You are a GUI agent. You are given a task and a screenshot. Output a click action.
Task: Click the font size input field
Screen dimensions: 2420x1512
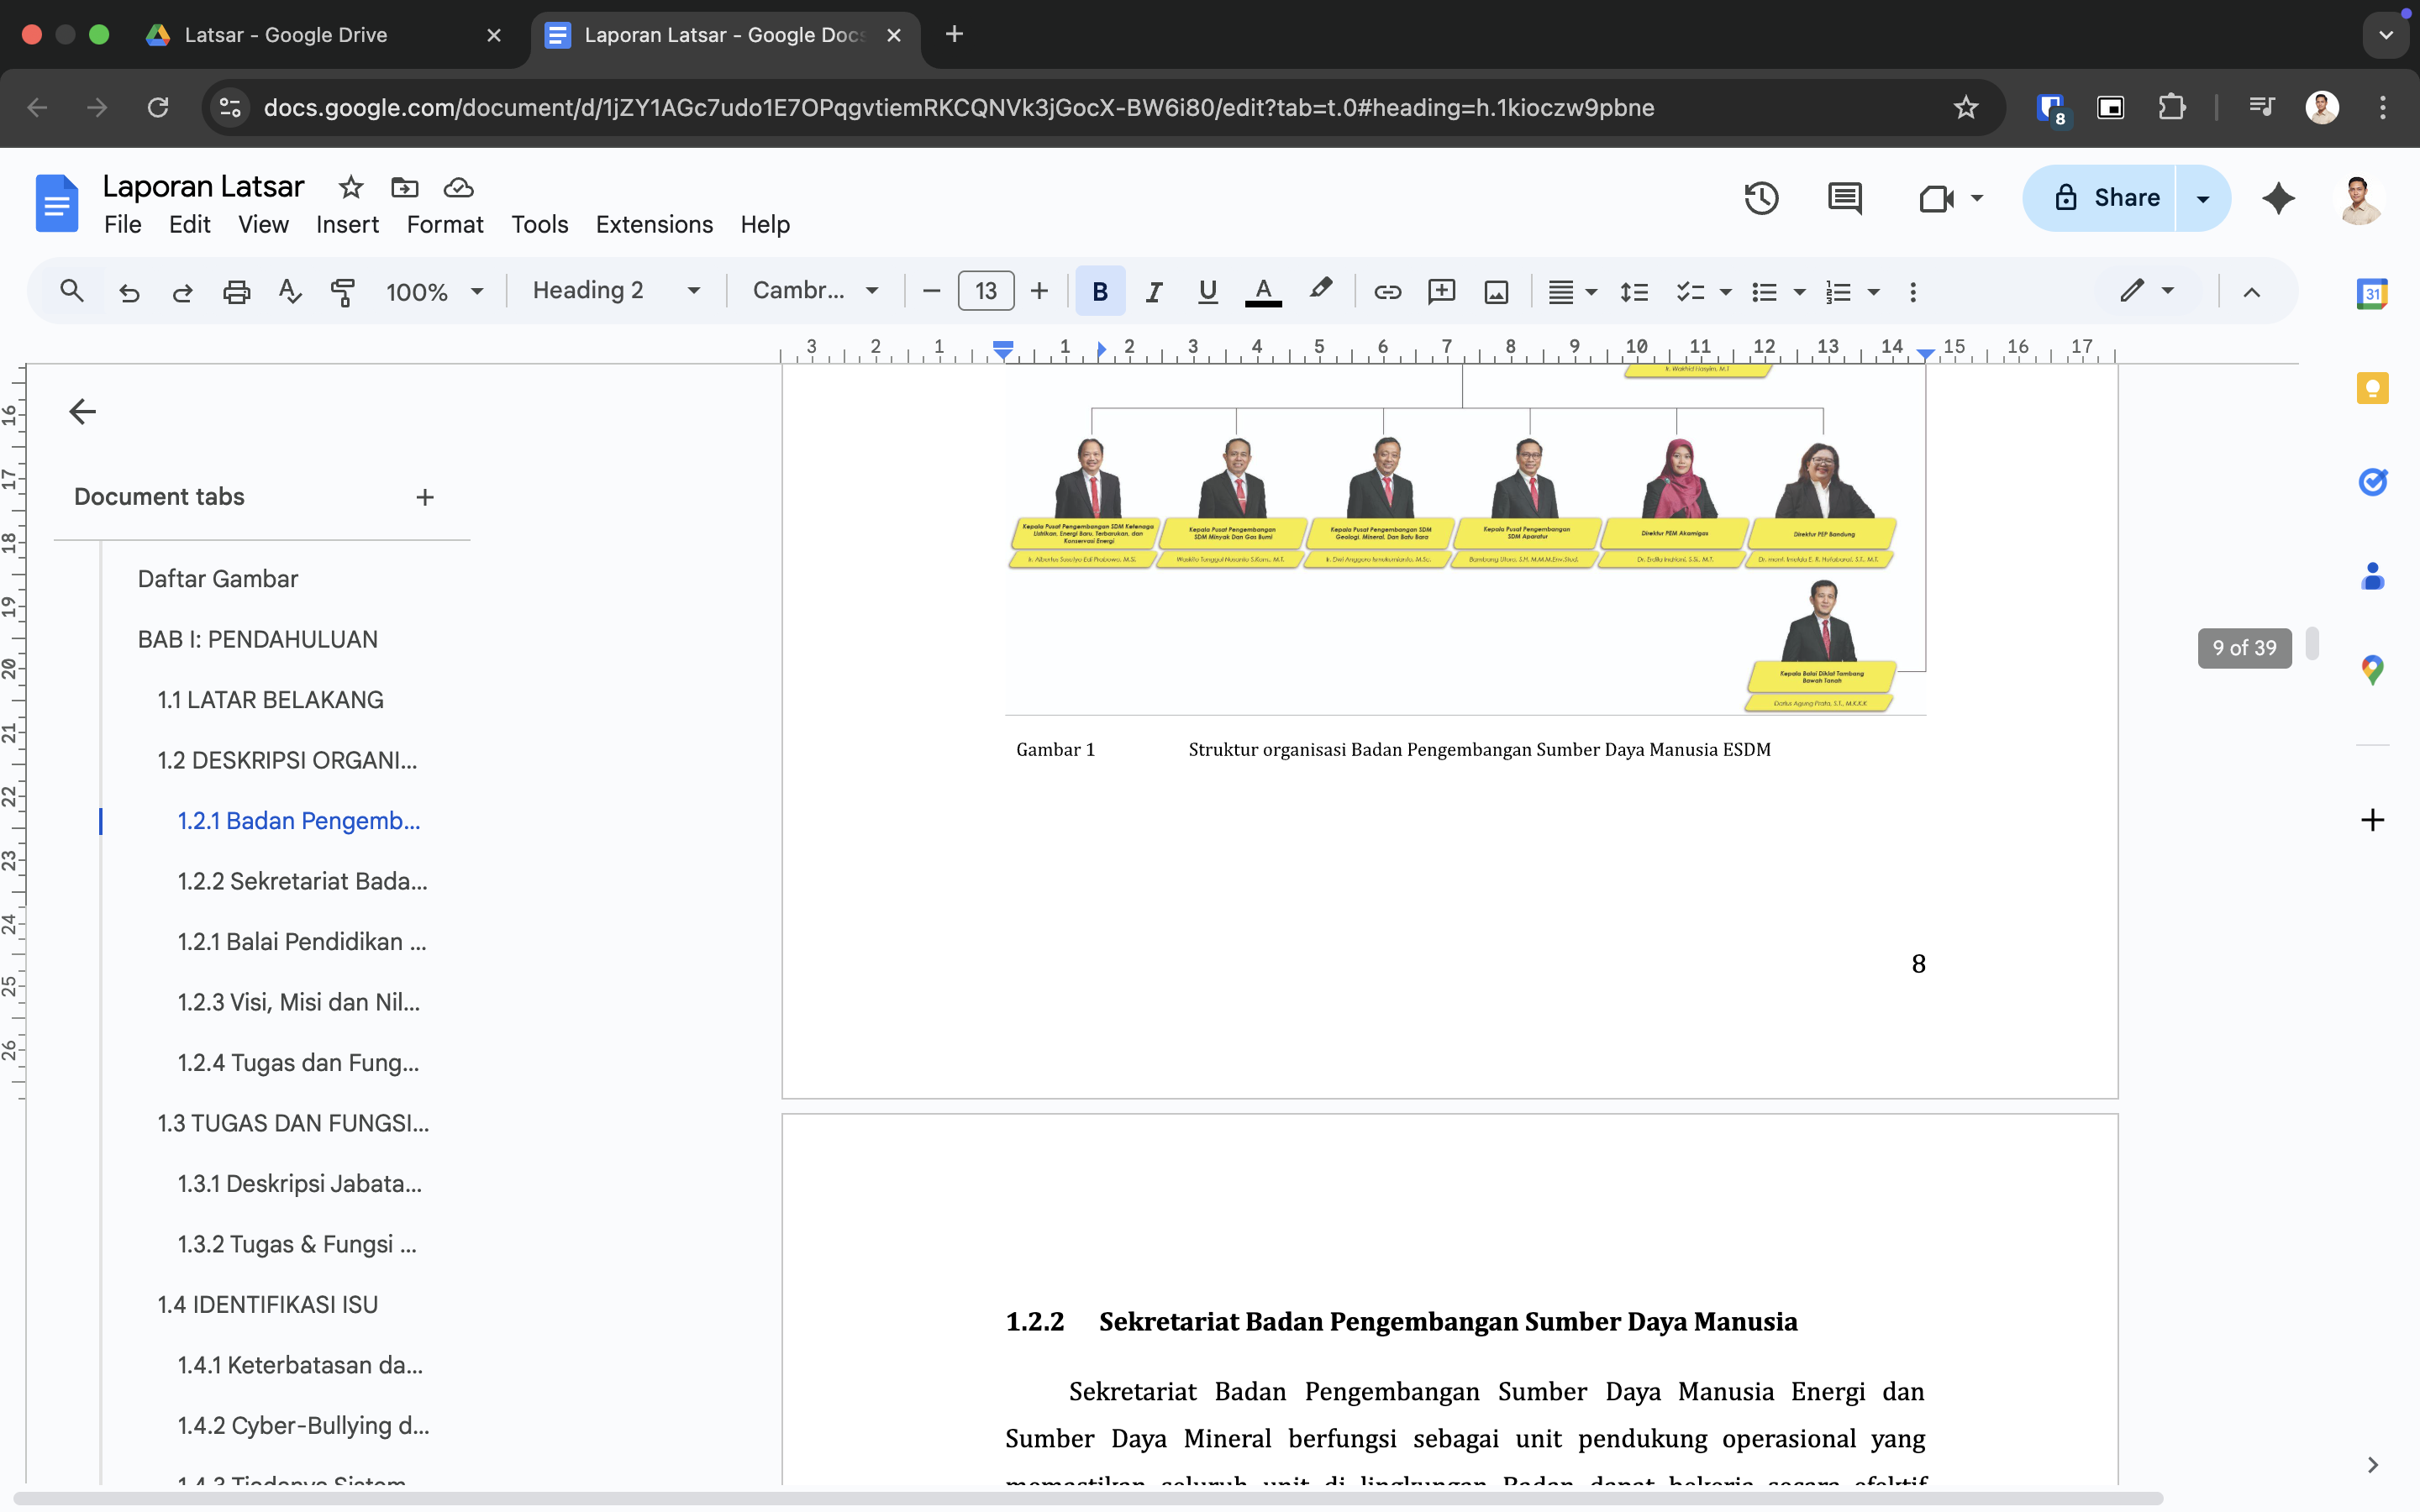pos(985,291)
